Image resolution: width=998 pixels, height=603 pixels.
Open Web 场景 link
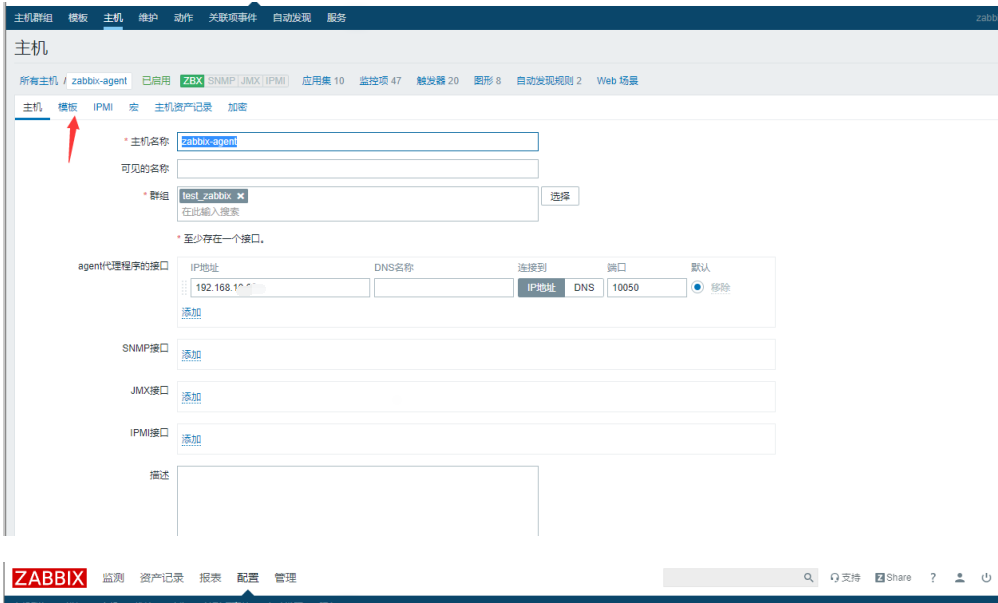pos(617,81)
